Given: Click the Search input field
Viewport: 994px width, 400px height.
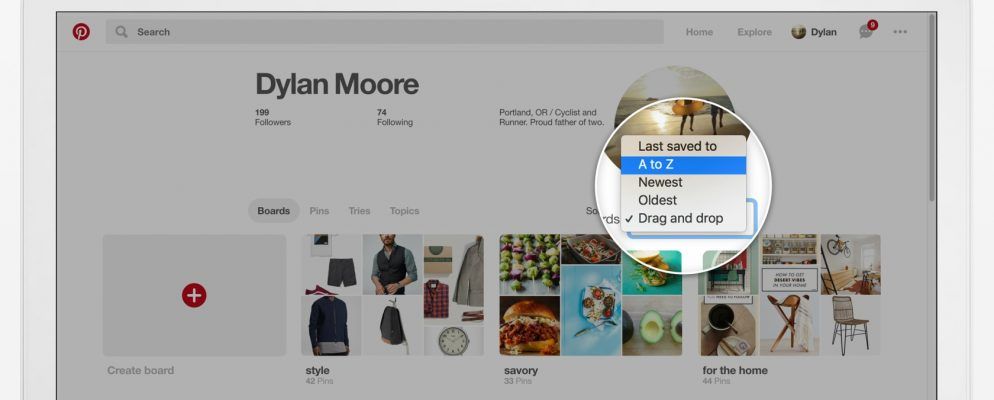Looking at the screenshot, I should [x=385, y=32].
